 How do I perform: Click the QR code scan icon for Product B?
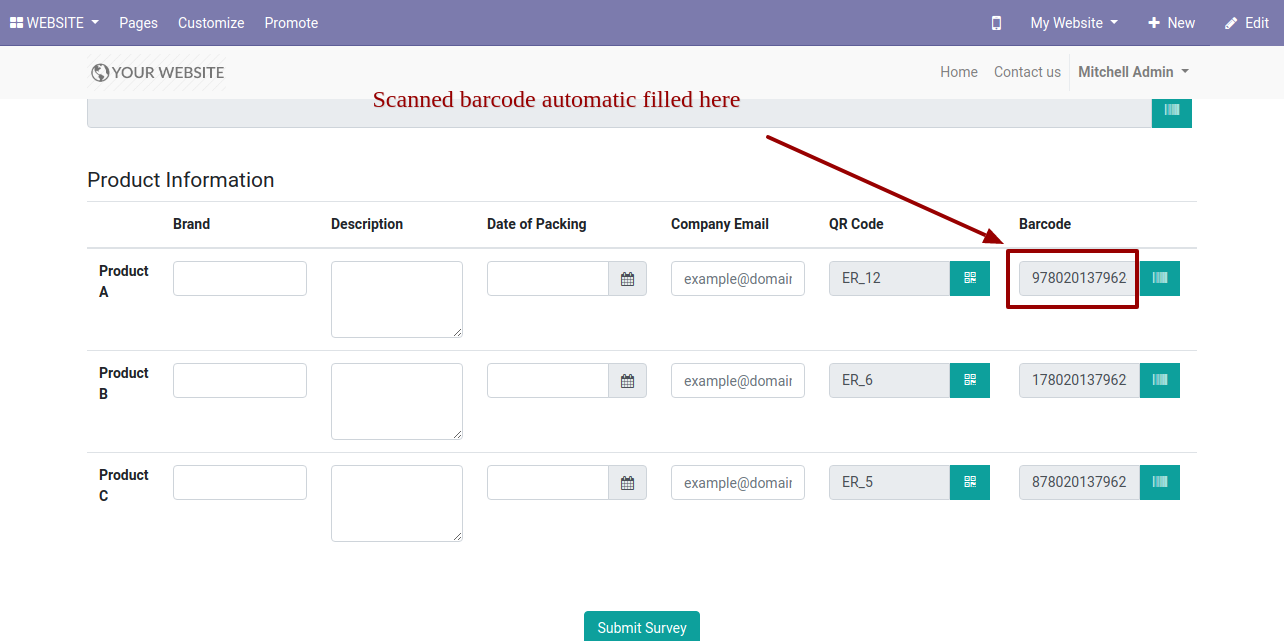(969, 380)
